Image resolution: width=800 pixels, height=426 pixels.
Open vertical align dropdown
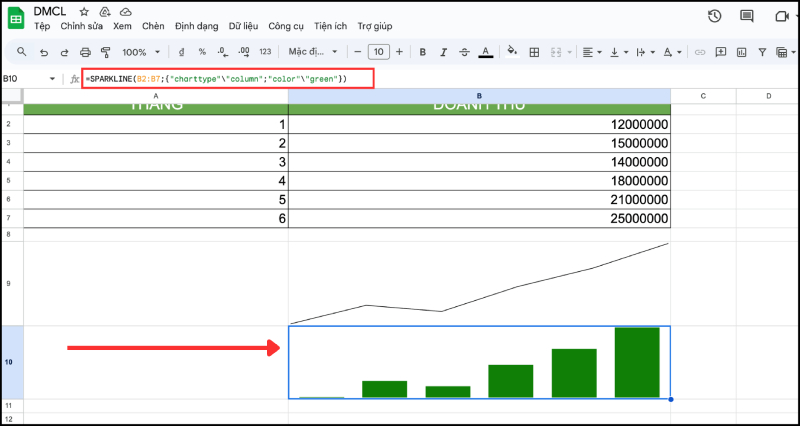click(x=619, y=52)
